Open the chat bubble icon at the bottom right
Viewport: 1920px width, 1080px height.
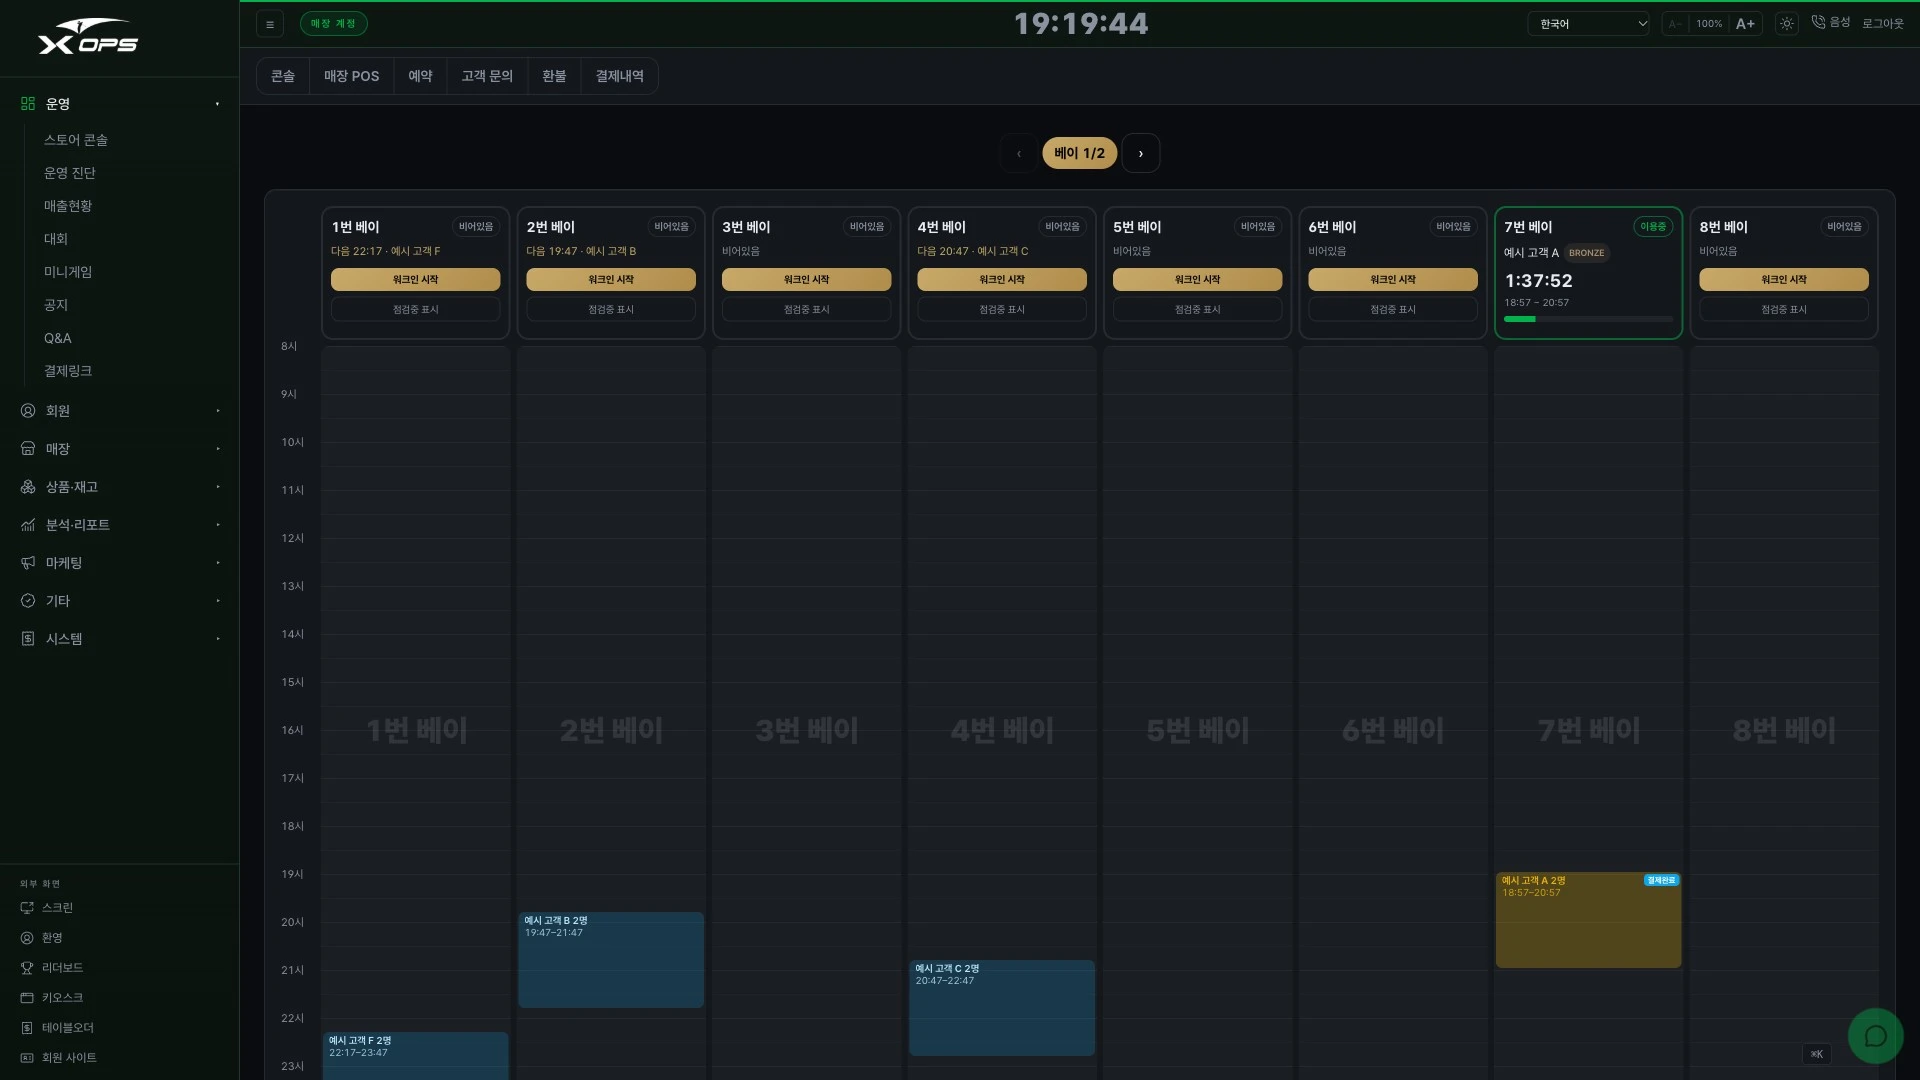point(1875,1036)
